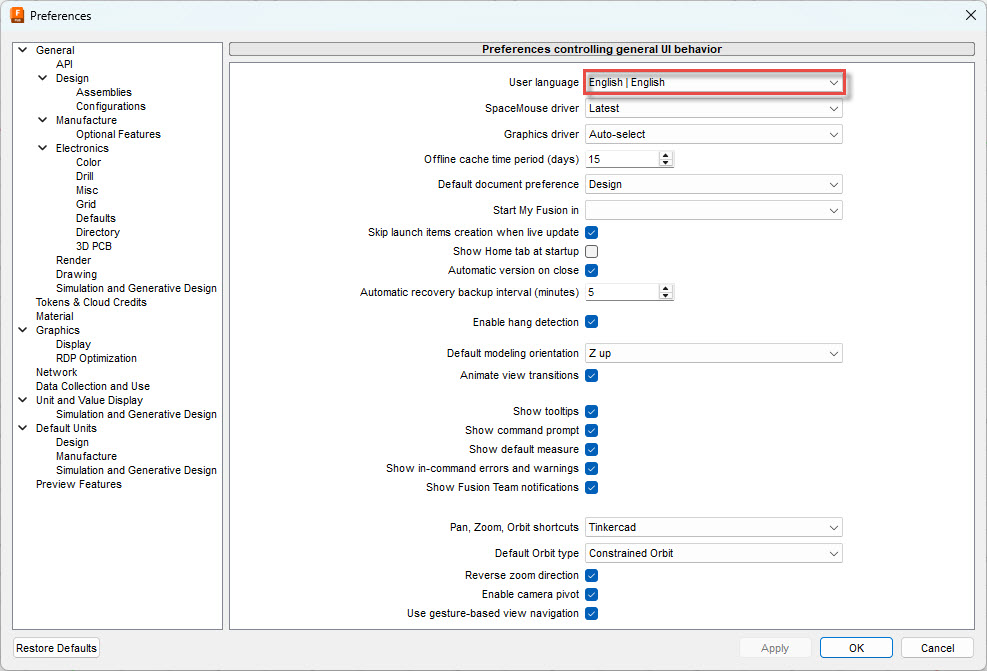Viewport: 987px width, 671px height.
Task: Close the Preferences dialog window
Action: (971, 15)
